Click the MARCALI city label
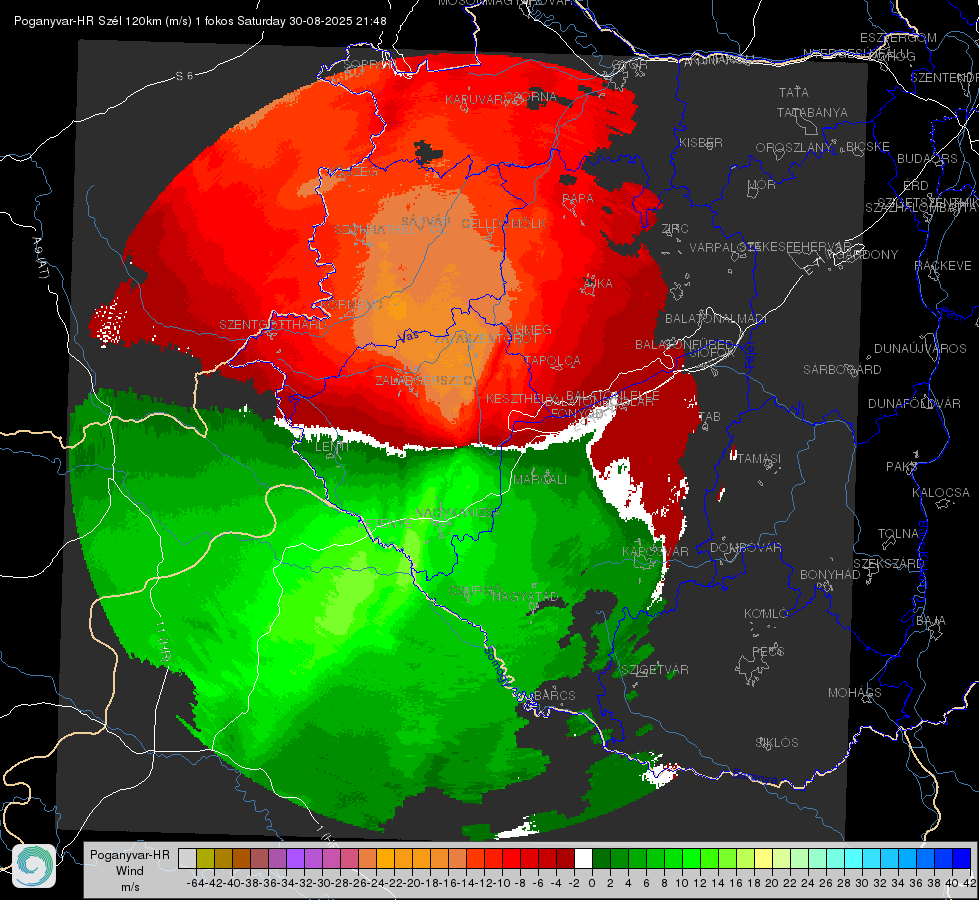Screen dimensions: 979x900 click(x=539, y=479)
